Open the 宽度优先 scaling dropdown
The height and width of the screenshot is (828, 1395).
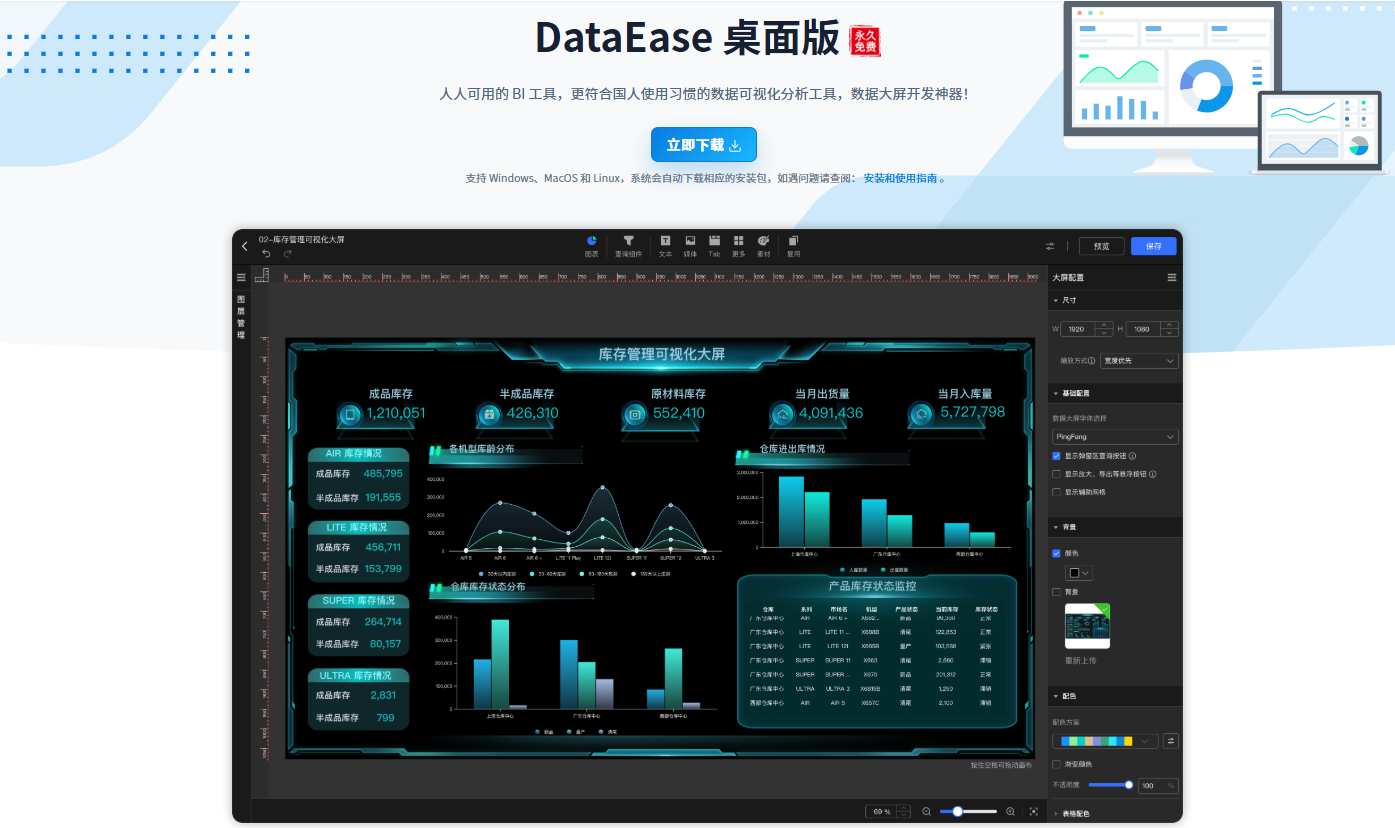coord(1139,360)
